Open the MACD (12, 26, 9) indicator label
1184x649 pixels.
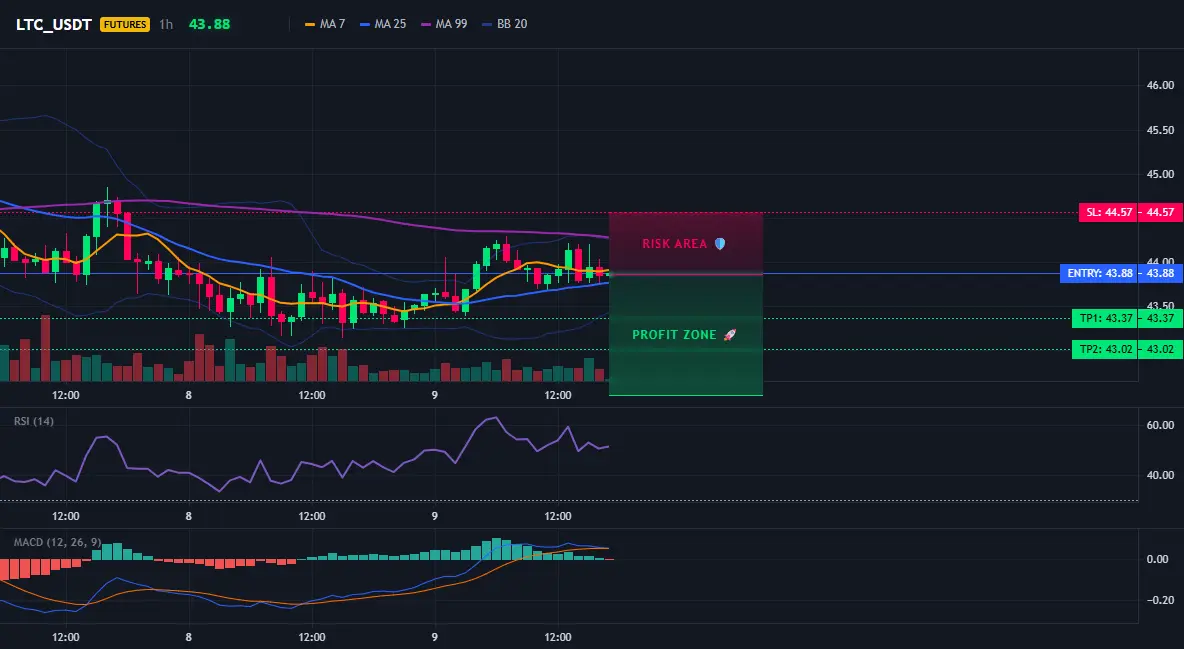(x=57, y=542)
